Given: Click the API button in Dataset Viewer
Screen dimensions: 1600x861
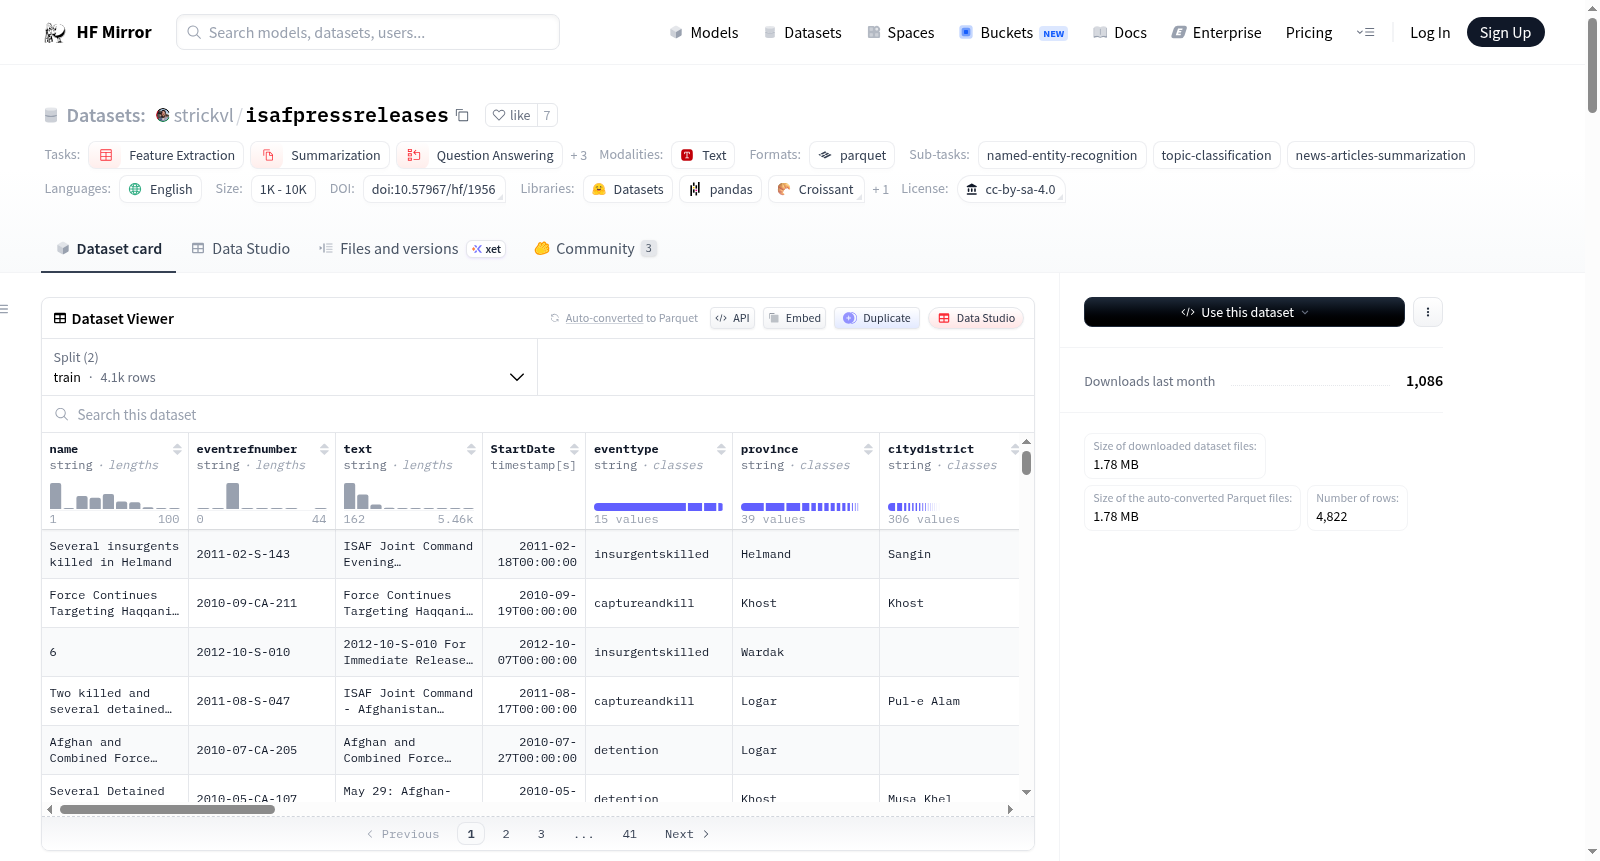Looking at the screenshot, I should (x=732, y=318).
